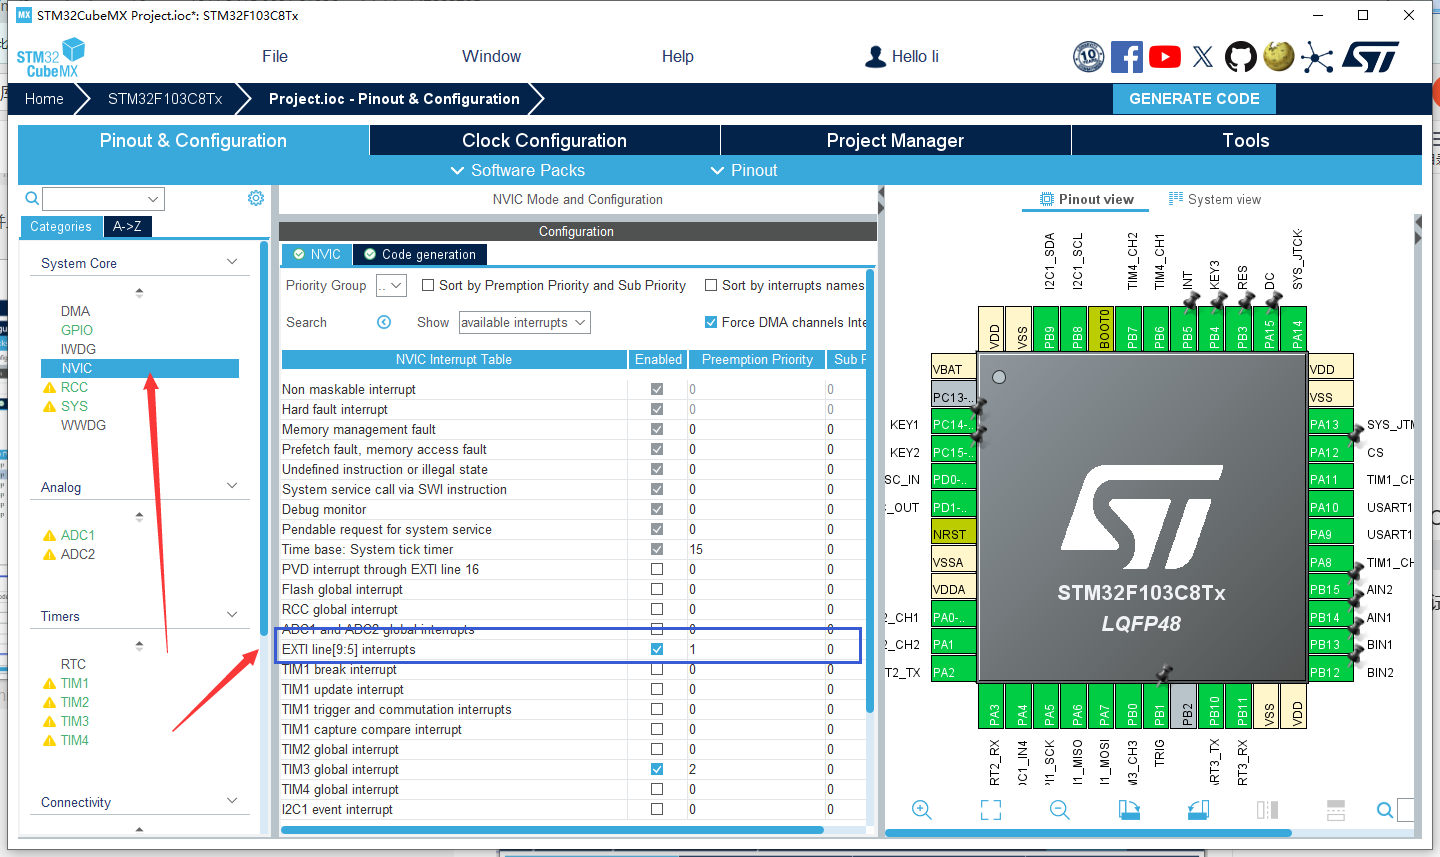Viewport: 1440px width, 857px height.
Task: Switch to Clock Configuration tab
Action: (545, 140)
